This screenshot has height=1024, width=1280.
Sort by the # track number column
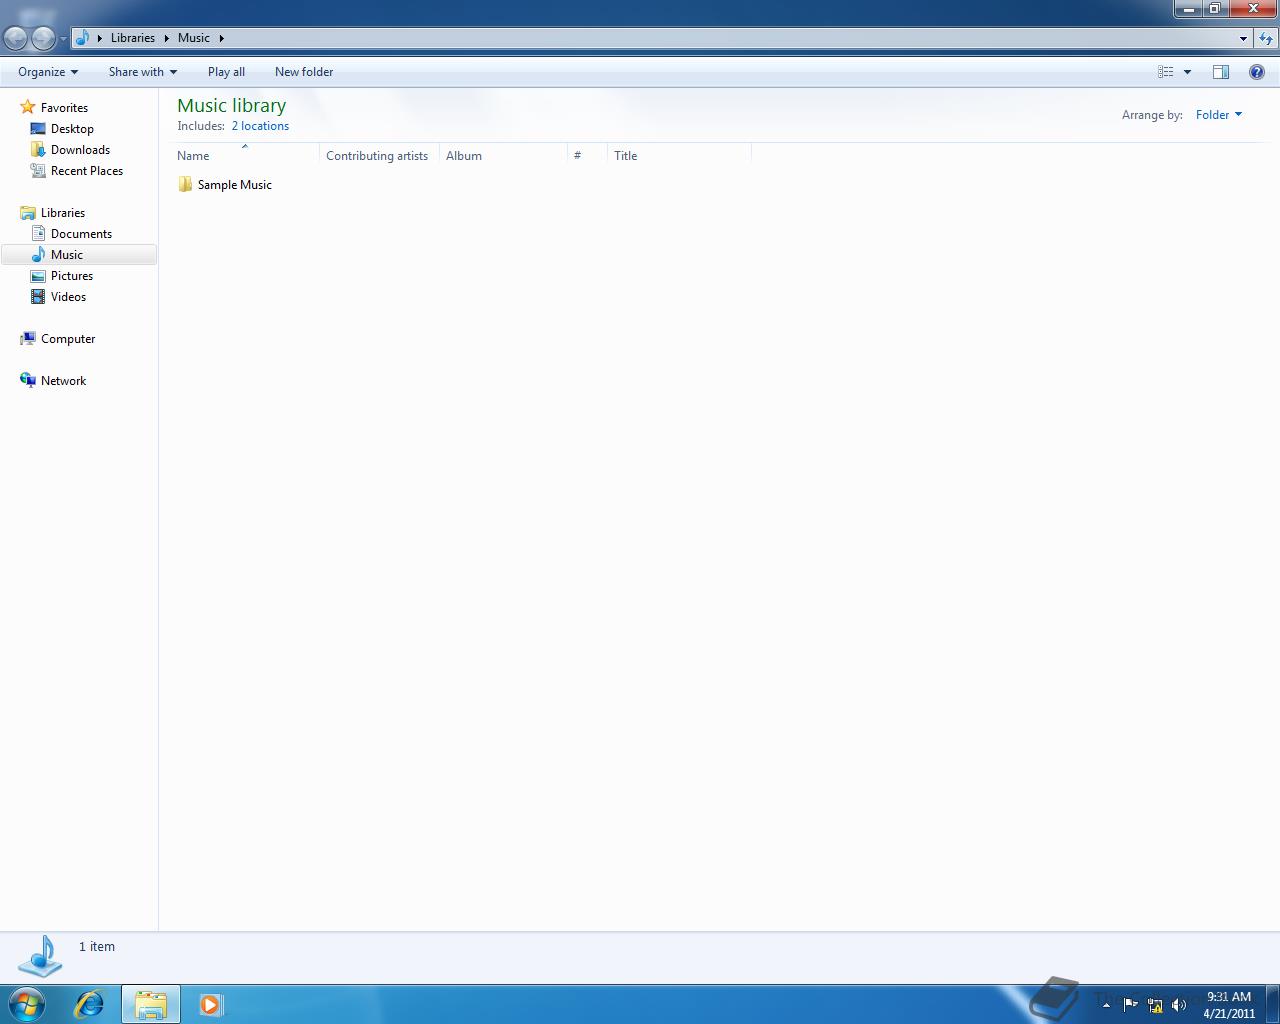coord(587,155)
